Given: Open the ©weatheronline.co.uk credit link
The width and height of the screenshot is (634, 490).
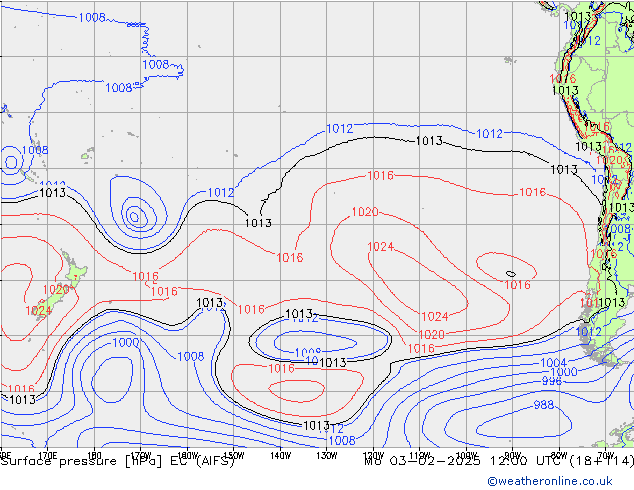Looking at the screenshot, I should point(550,481).
